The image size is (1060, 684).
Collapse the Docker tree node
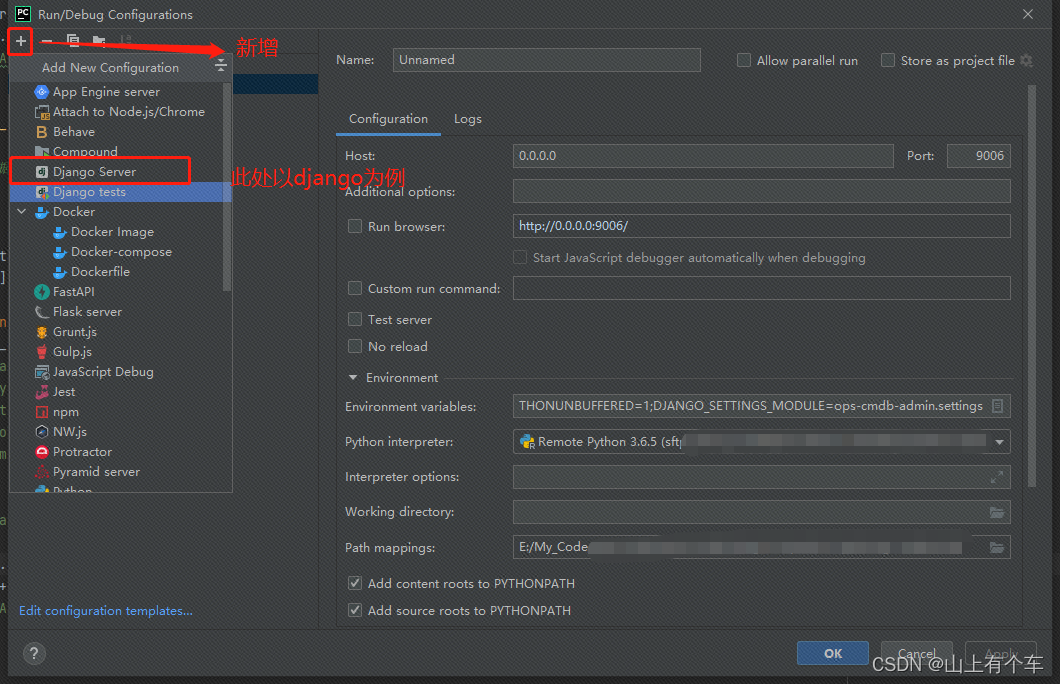pos(22,212)
